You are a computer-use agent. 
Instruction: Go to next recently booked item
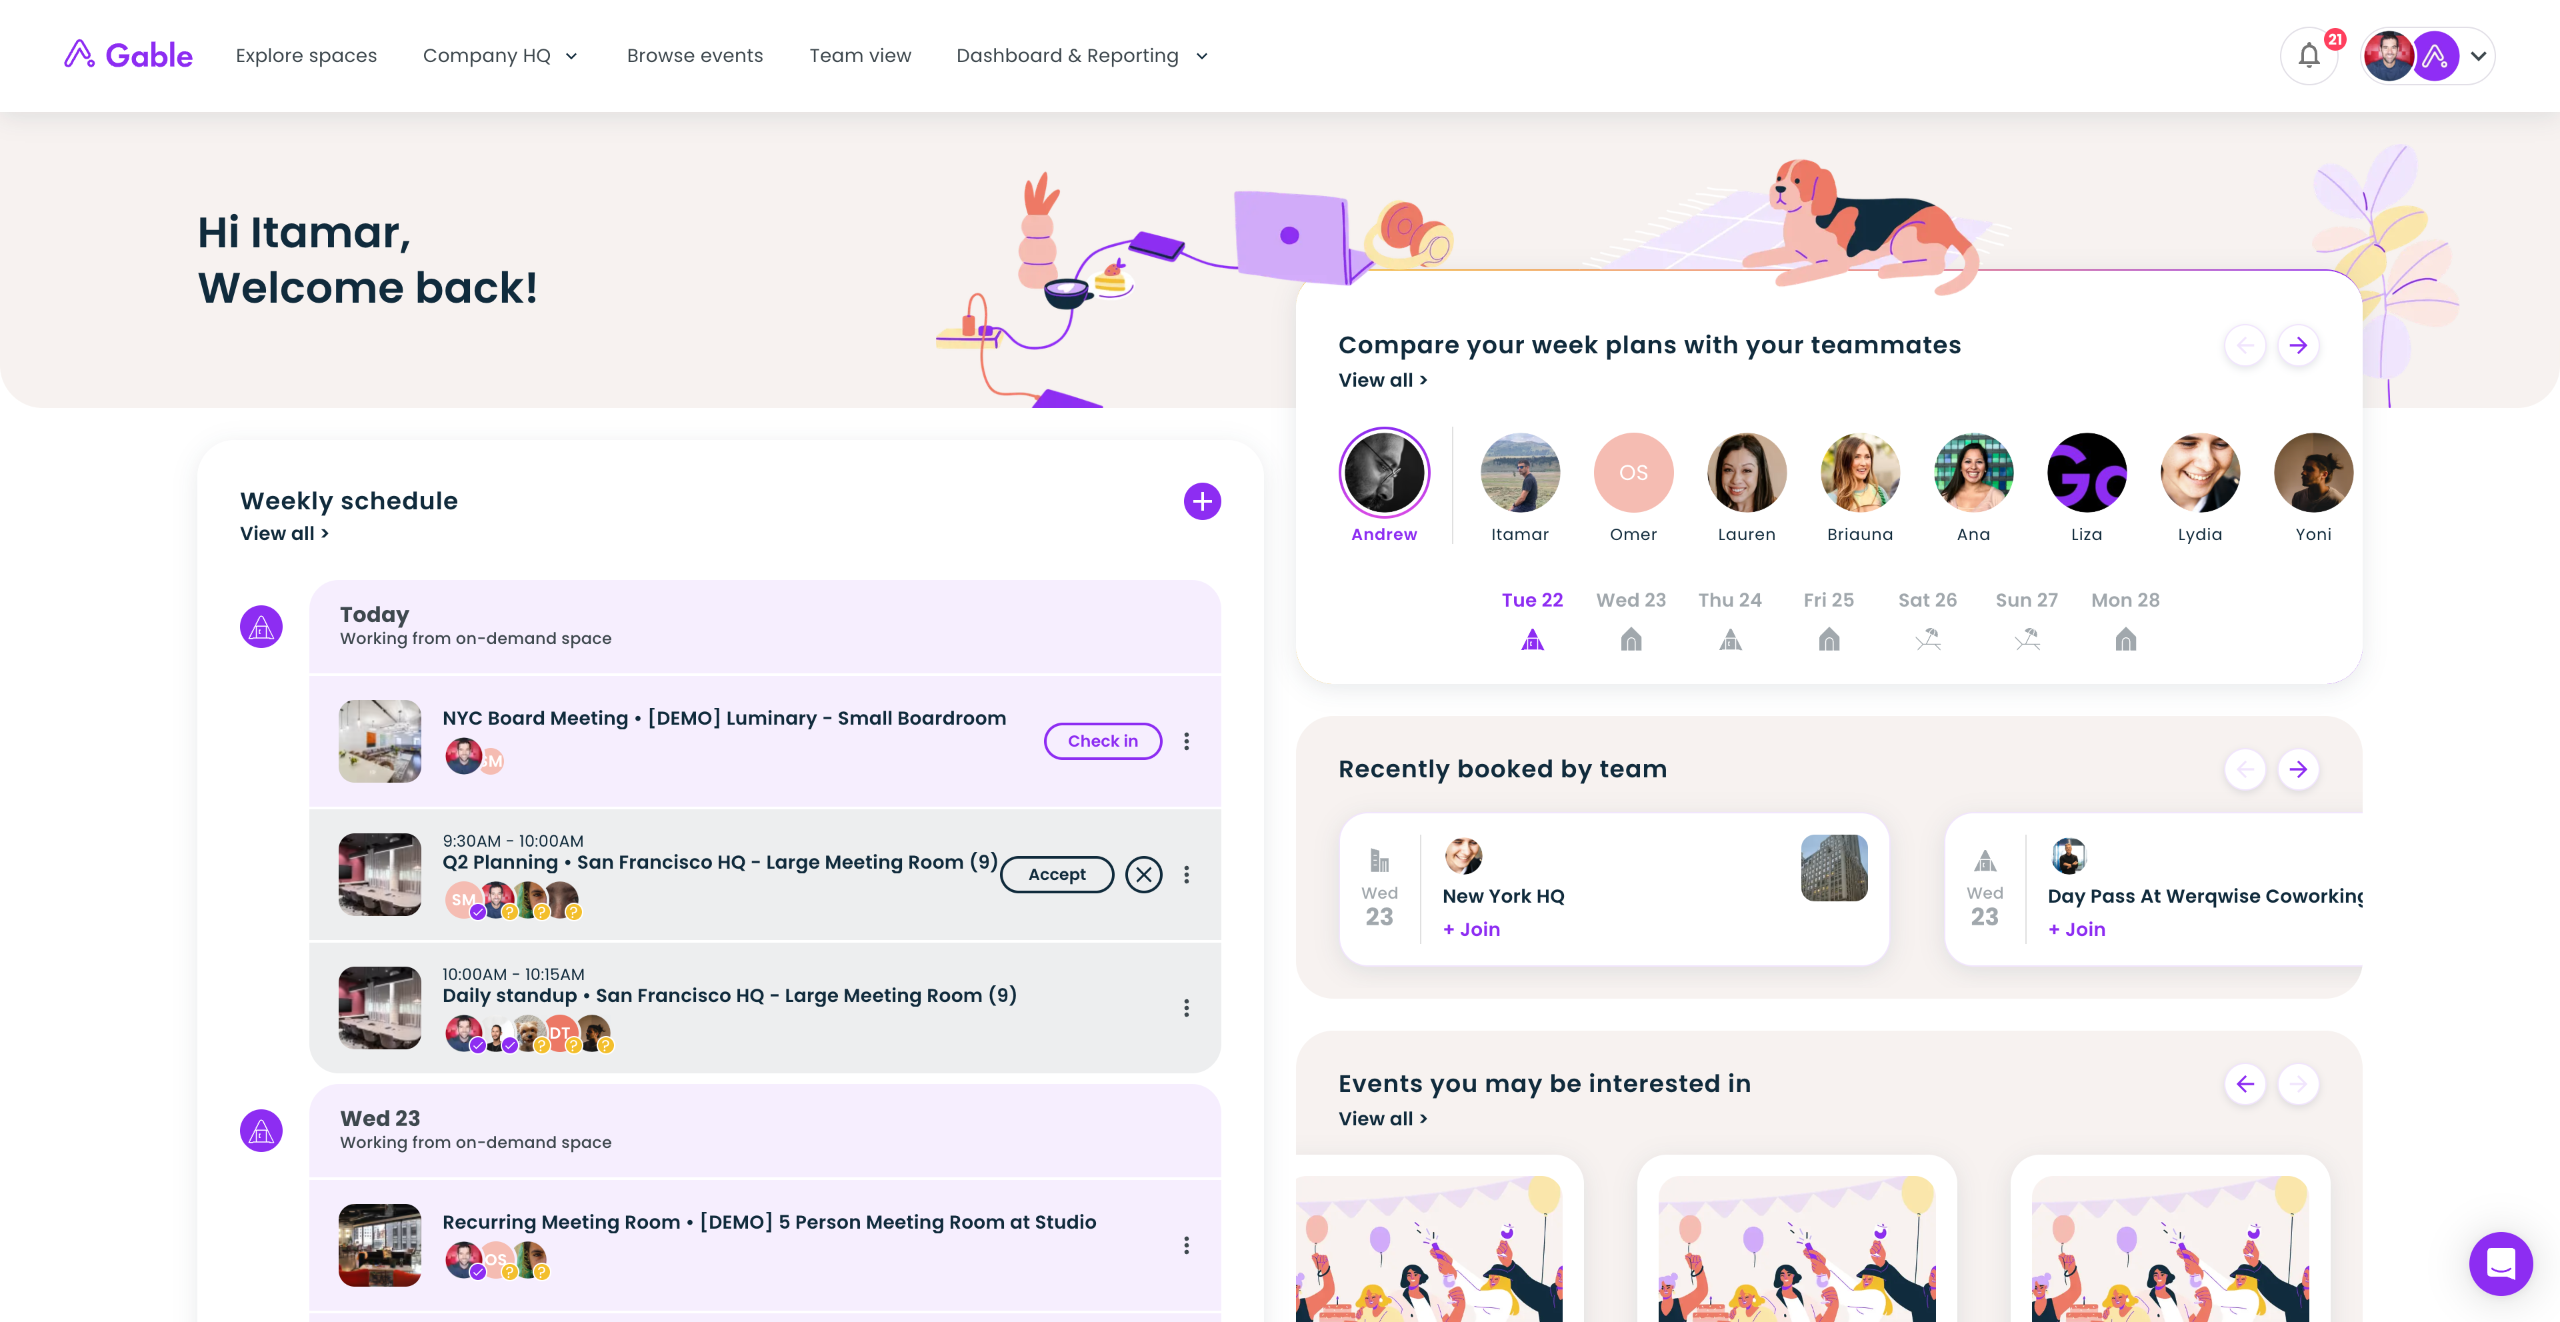(2298, 769)
